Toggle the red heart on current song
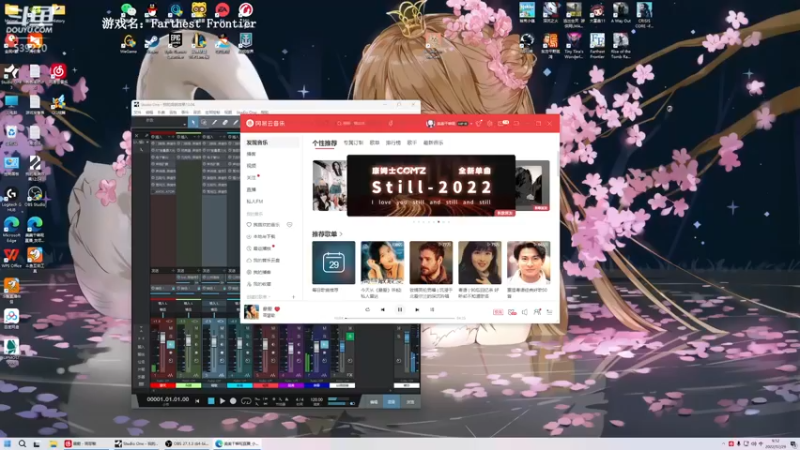The width and height of the screenshot is (800, 450). (277, 309)
